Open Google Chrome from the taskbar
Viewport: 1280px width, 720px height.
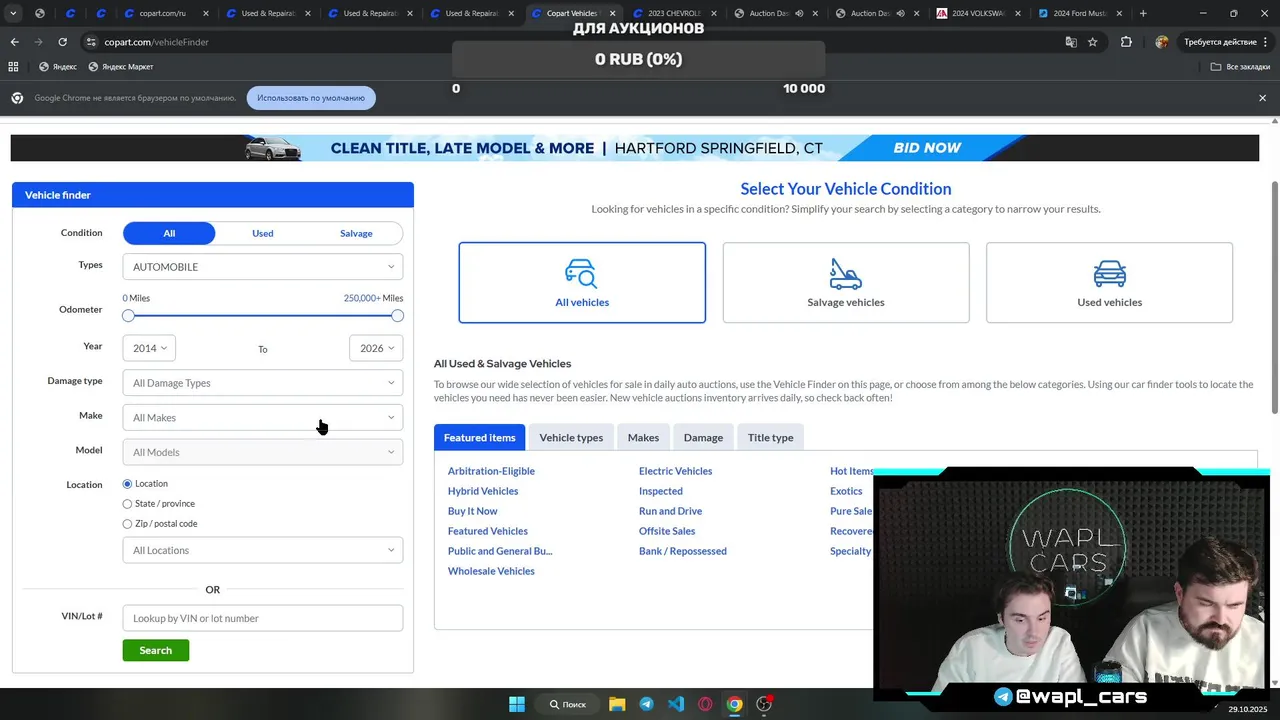point(735,704)
